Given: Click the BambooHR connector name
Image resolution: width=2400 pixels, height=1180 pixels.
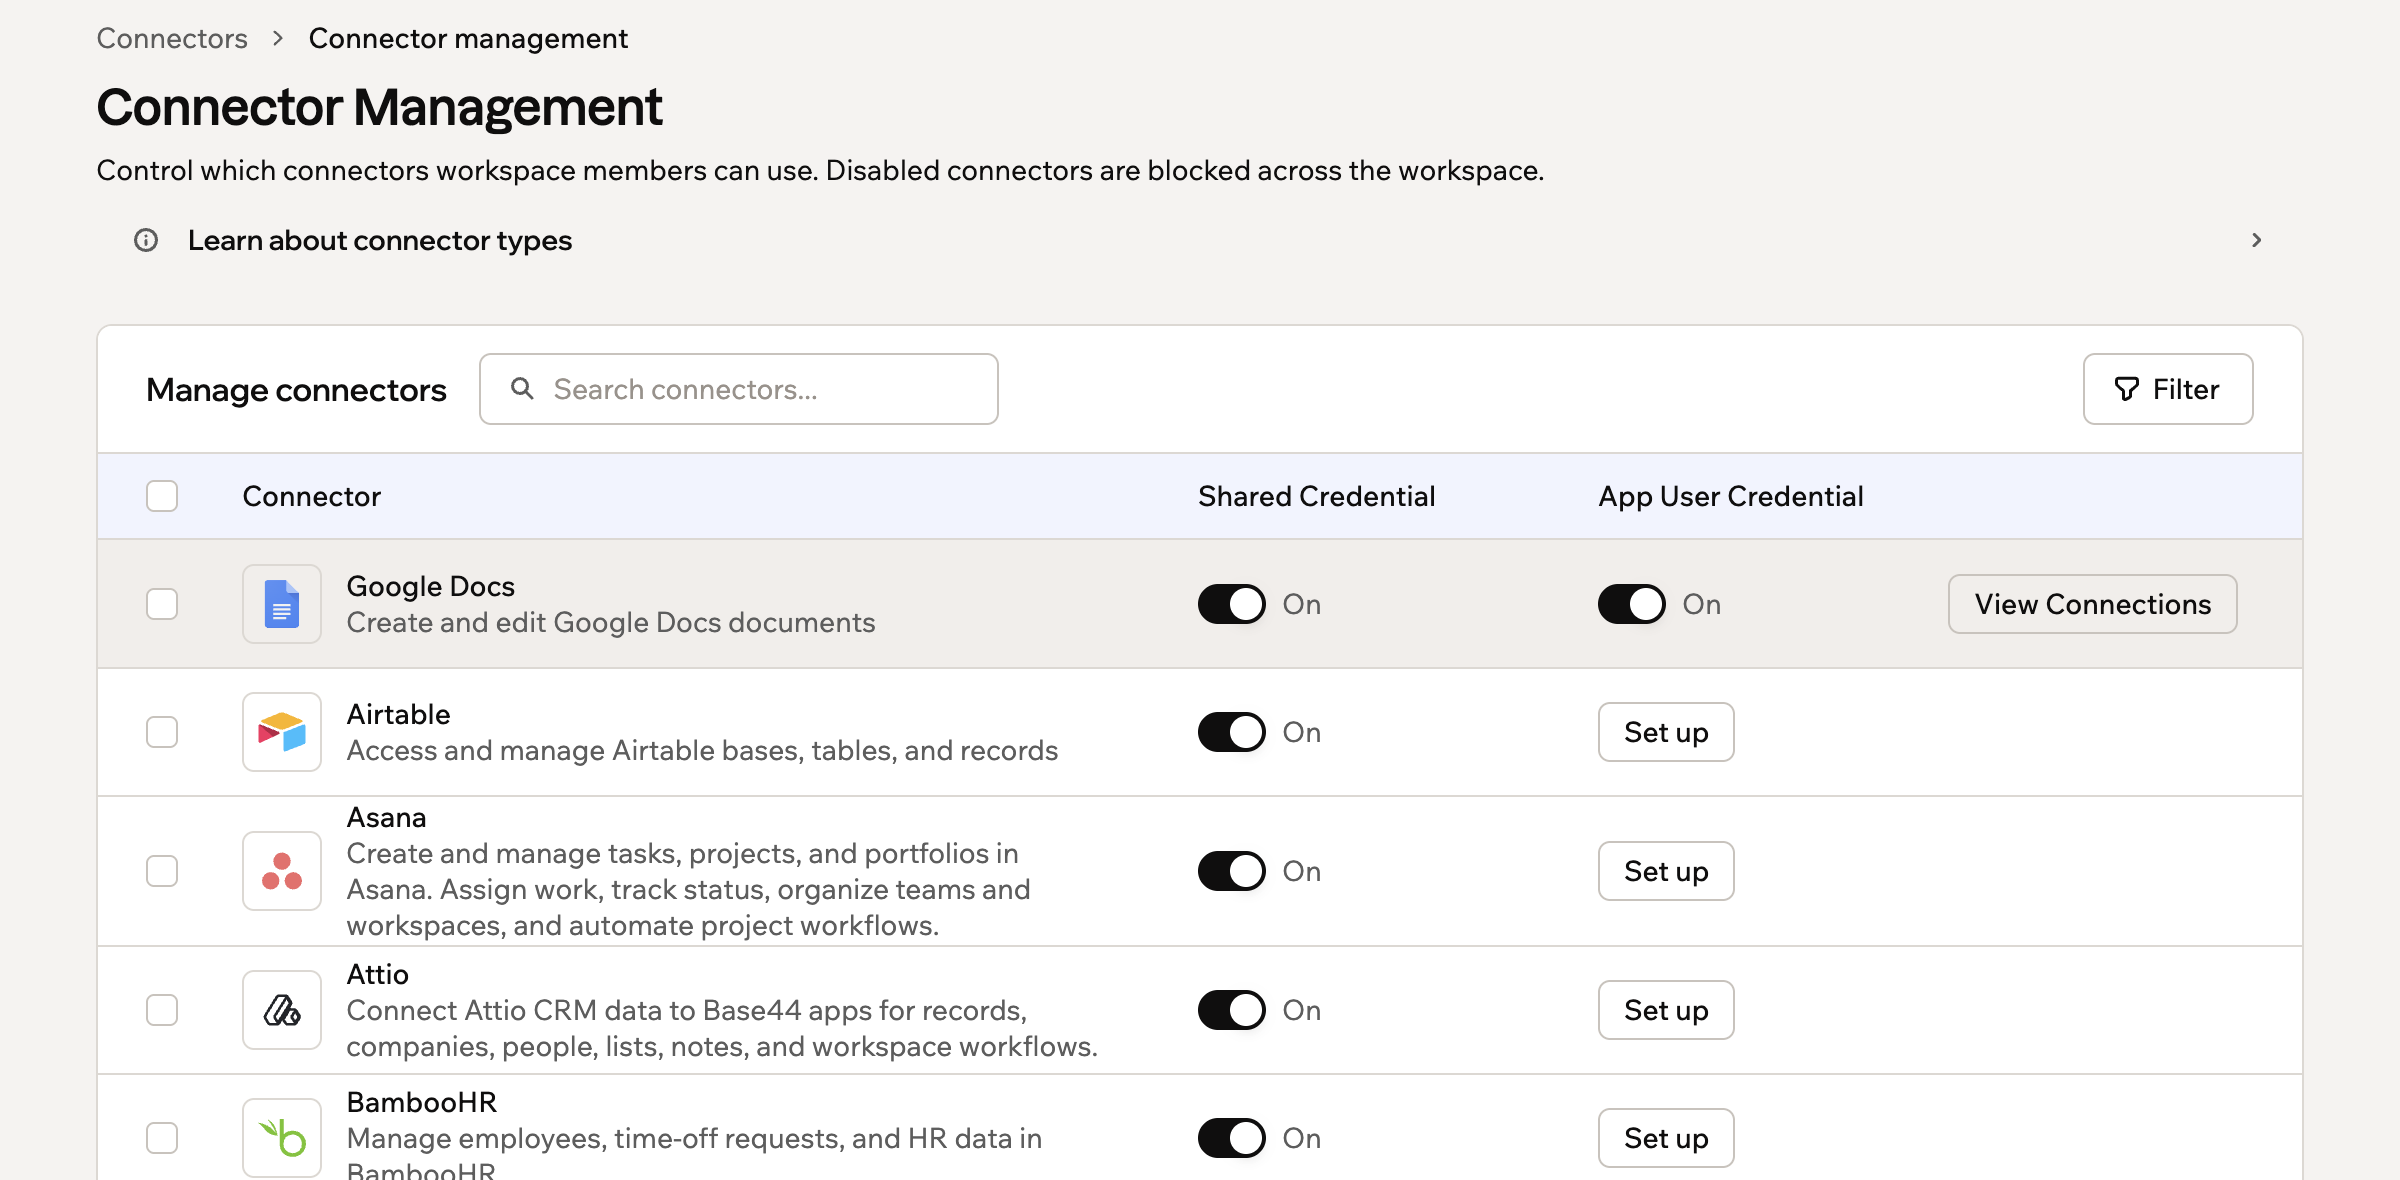Looking at the screenshot, I should point(422,1102).
